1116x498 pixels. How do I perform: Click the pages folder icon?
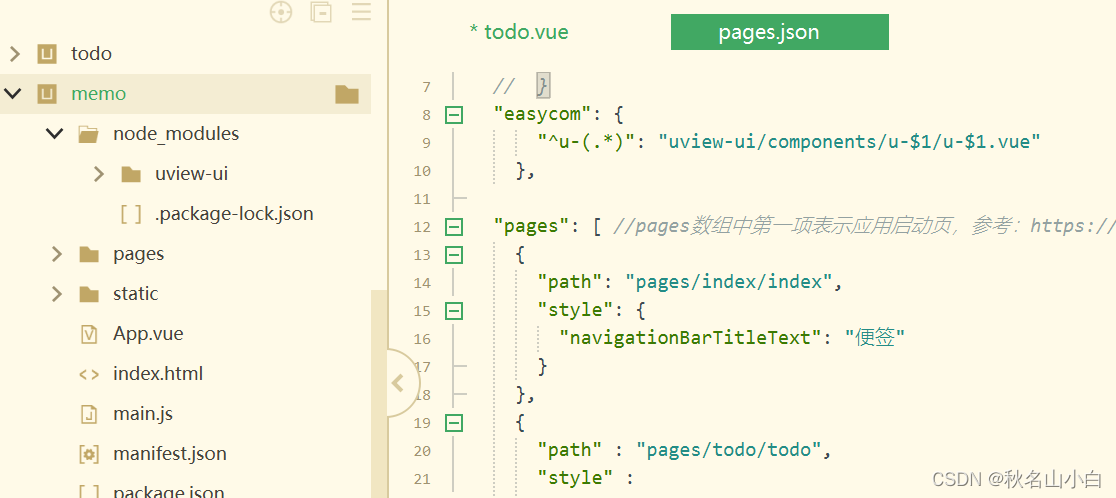pyautogui.click(x=88, y=254)
